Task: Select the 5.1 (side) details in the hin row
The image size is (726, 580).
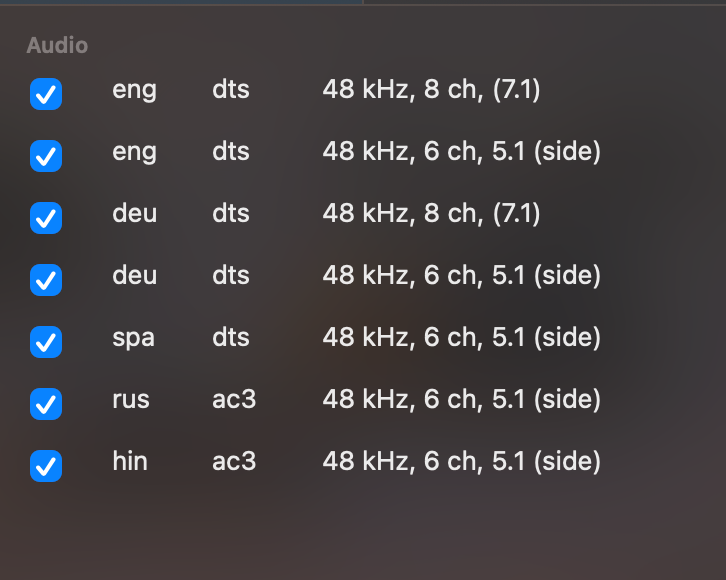Action: pos(462,462)
